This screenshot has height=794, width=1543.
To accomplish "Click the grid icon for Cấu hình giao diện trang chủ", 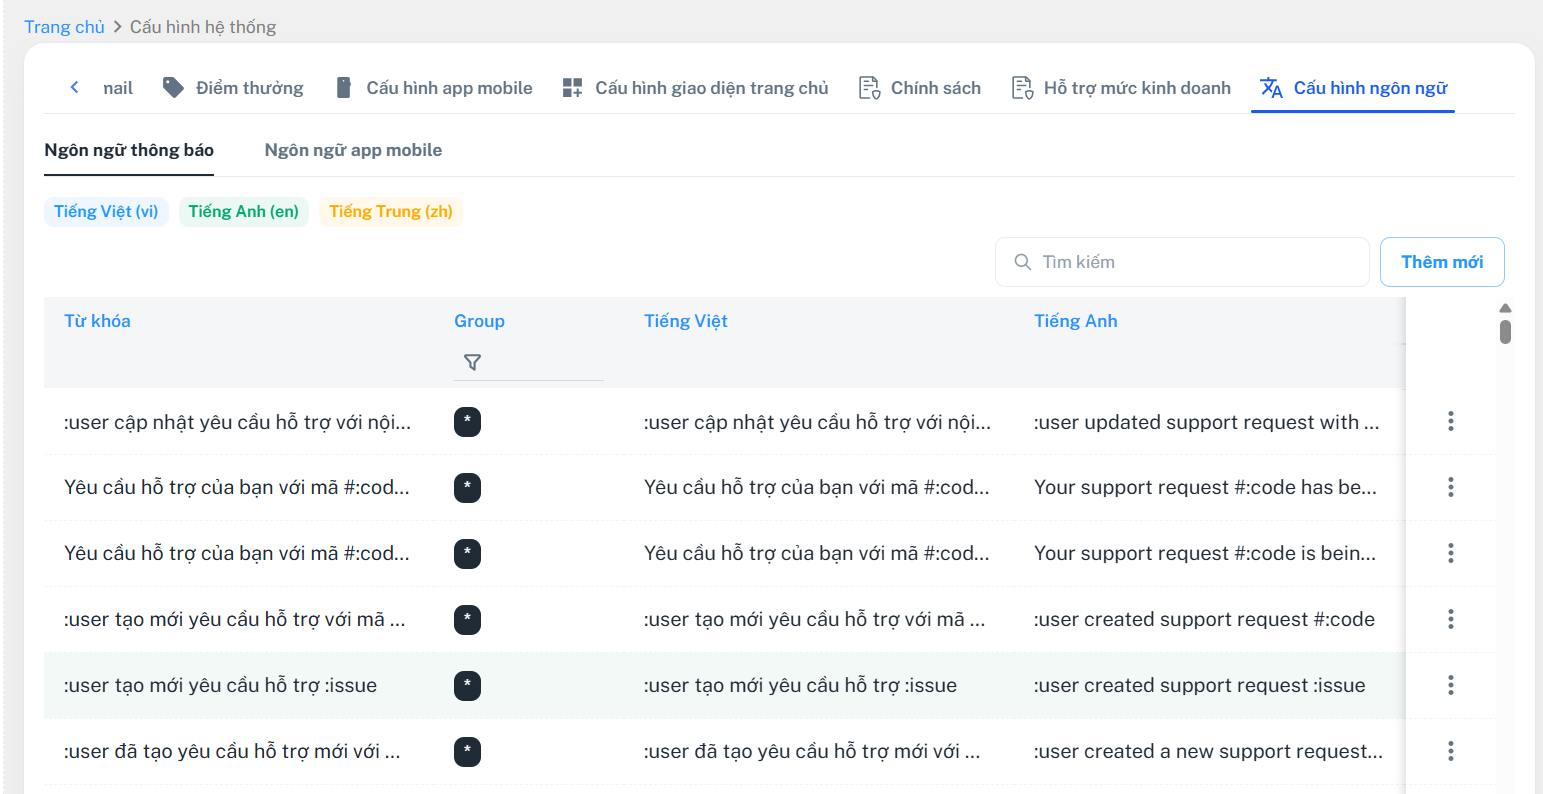I will click(572, 88).
